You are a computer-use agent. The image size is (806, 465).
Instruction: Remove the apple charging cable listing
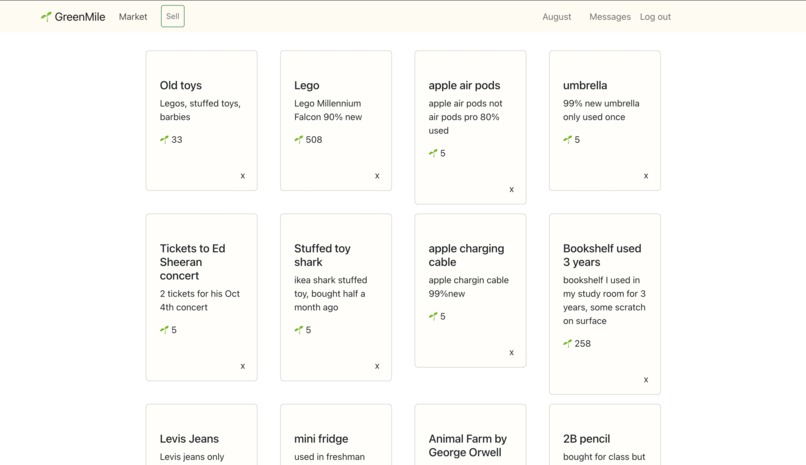click(x=511, y=352)
